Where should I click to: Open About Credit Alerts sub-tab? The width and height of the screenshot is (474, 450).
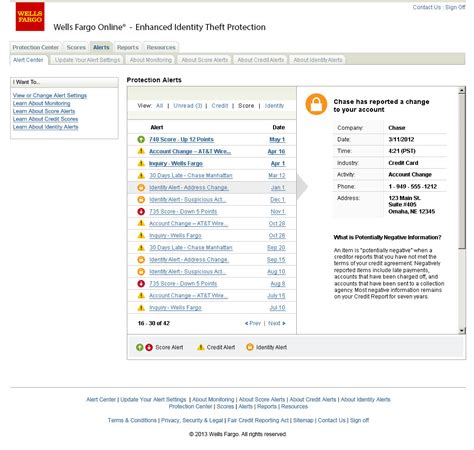[261, 60]
